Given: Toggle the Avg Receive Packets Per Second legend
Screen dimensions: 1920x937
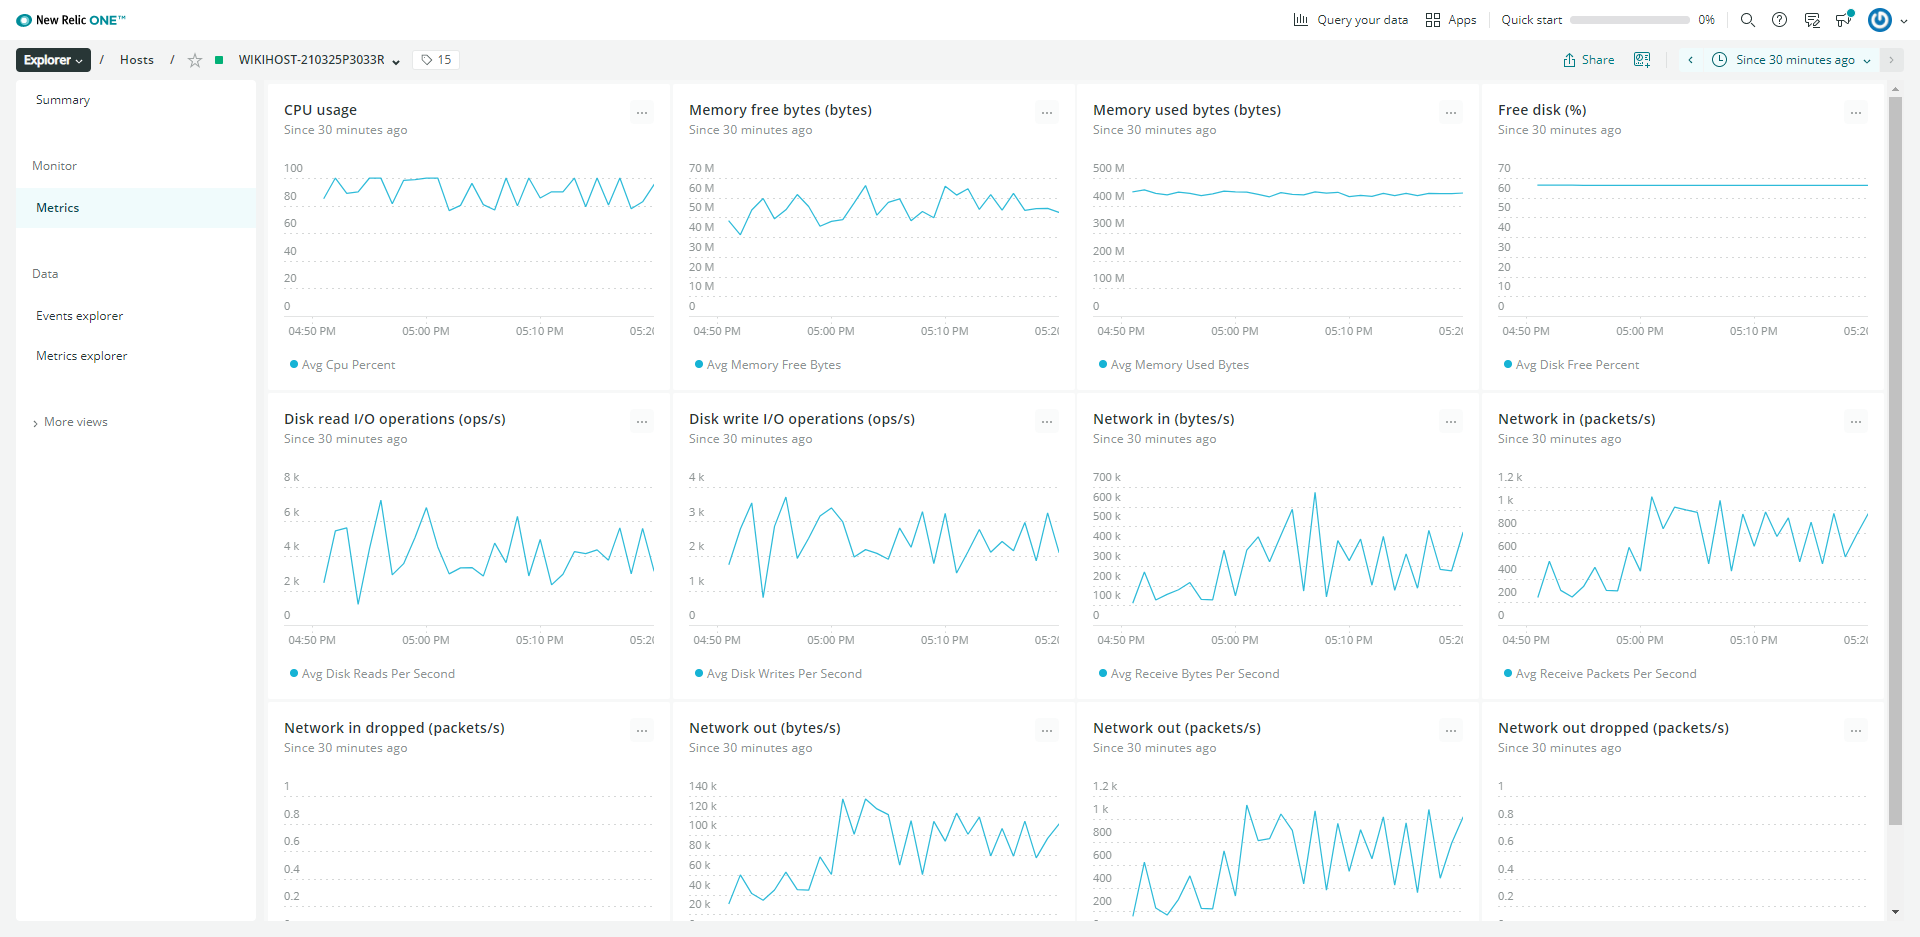Looking at the screenshot, I should pyautogui.click(x=1600, y=674).
